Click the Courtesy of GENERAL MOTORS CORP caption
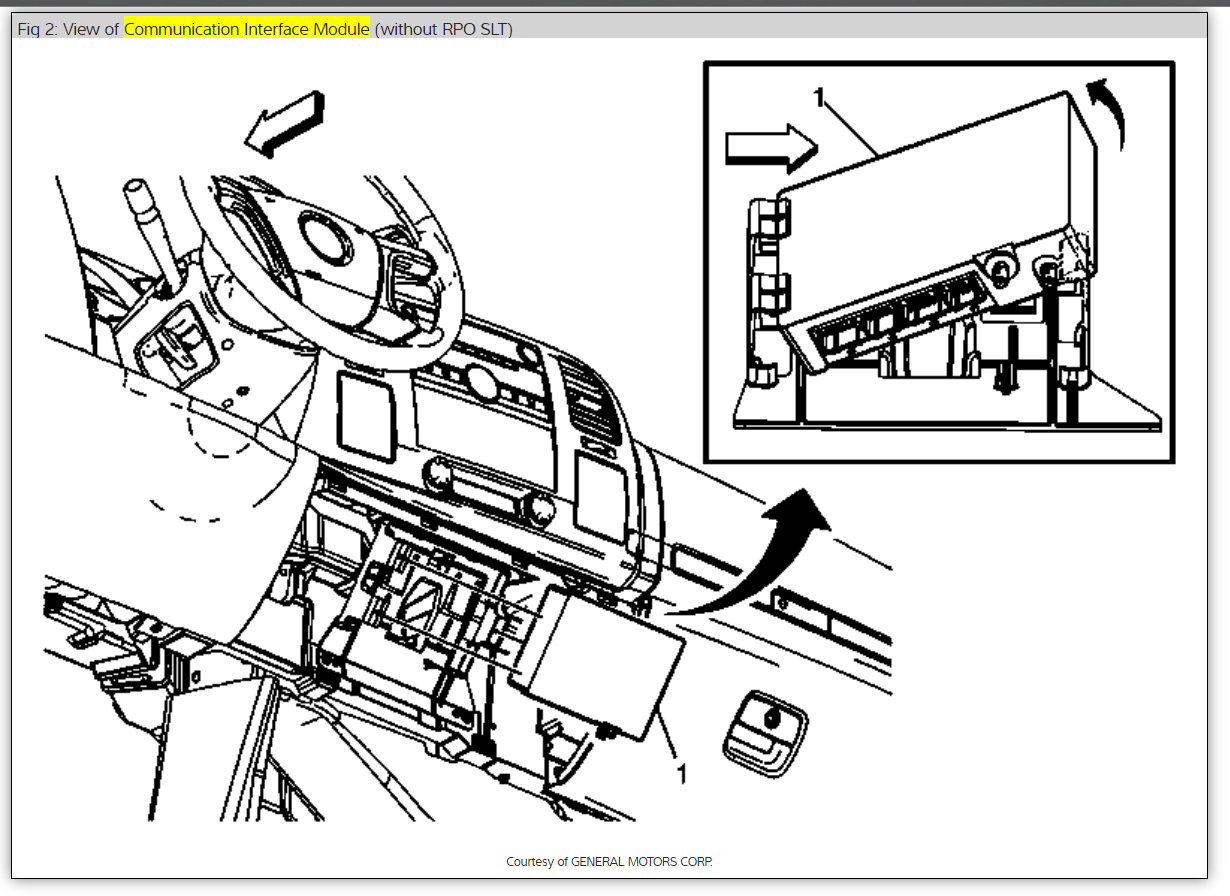Screen dimensions: 1230x896 (610, 861)
